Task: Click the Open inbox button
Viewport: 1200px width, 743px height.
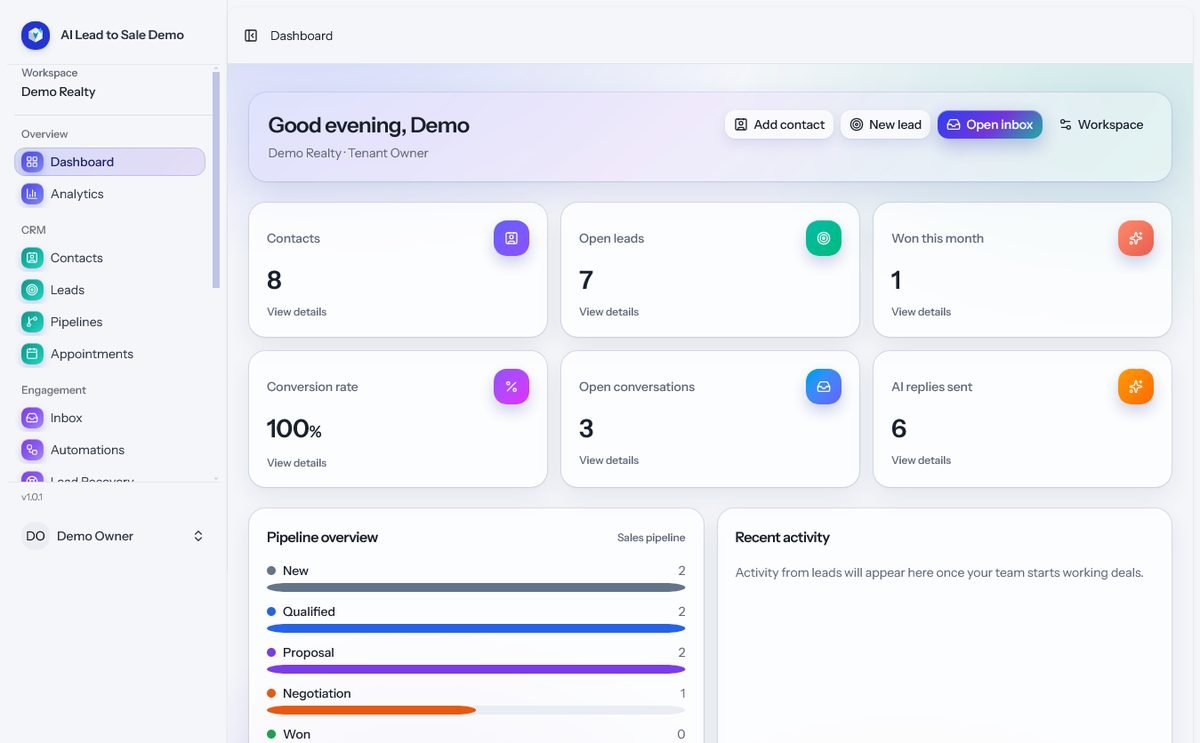Action: (990, 125)
